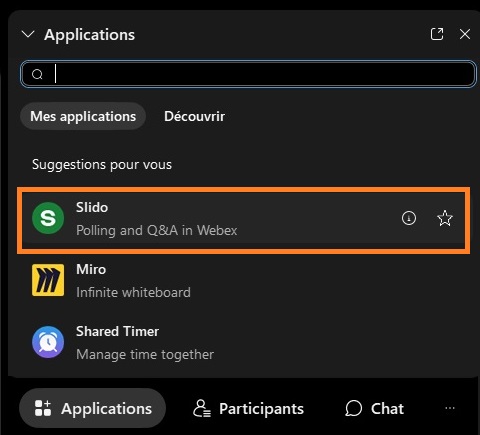Toggle the Applications button in the bottom bar
This screenshot has width=480, height=435.
coord(92,408)
